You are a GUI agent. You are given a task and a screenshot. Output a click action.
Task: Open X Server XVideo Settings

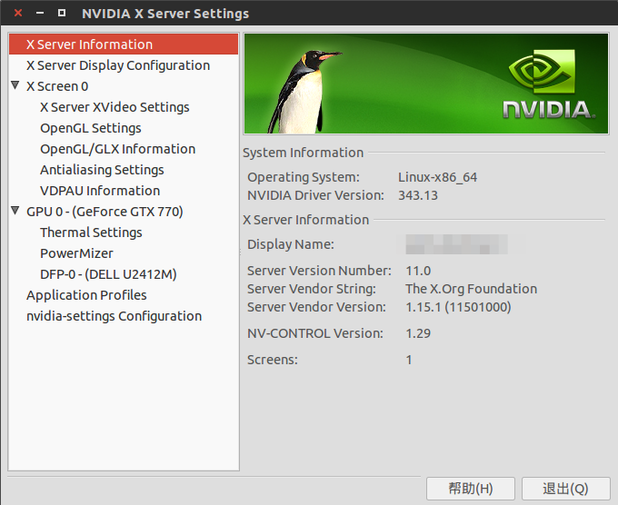(x=114, y=108)
